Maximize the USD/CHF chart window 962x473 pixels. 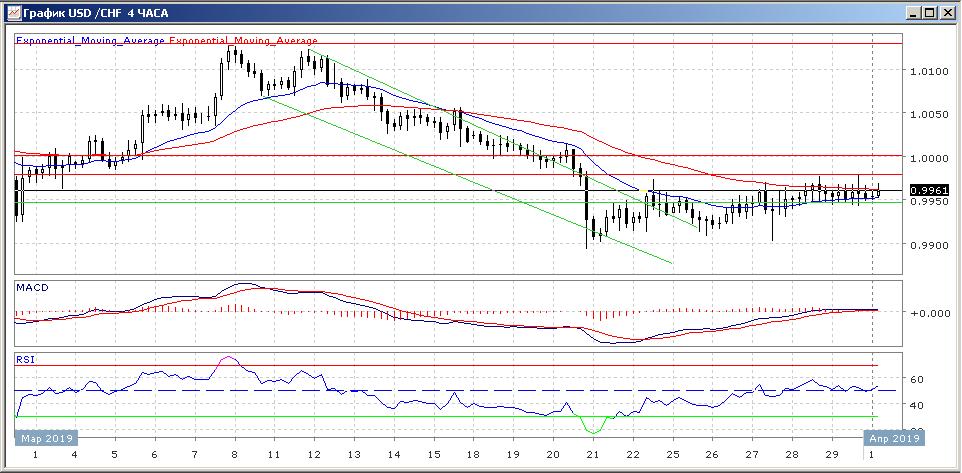pos(930,12)
